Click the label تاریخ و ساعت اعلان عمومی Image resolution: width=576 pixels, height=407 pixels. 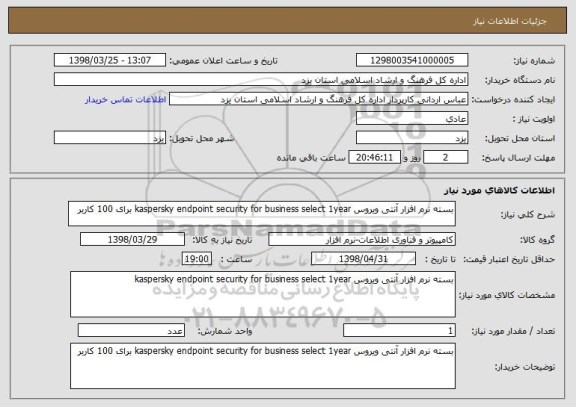pyautogui.click(x=223, y=61)
